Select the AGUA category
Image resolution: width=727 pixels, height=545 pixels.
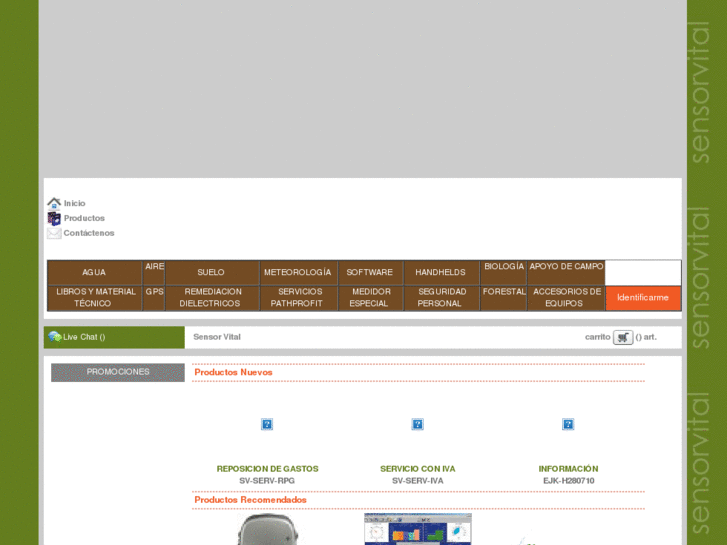(x=94, y=272)
